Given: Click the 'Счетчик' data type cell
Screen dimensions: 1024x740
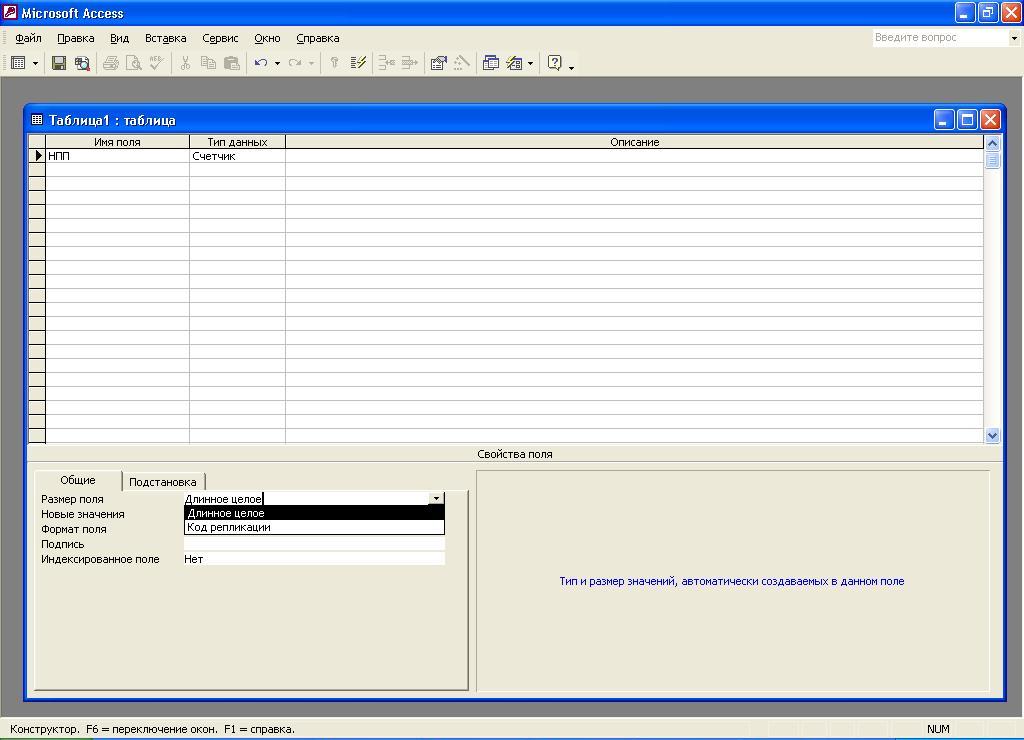Looking at the screenshot, I should point(237,156).
